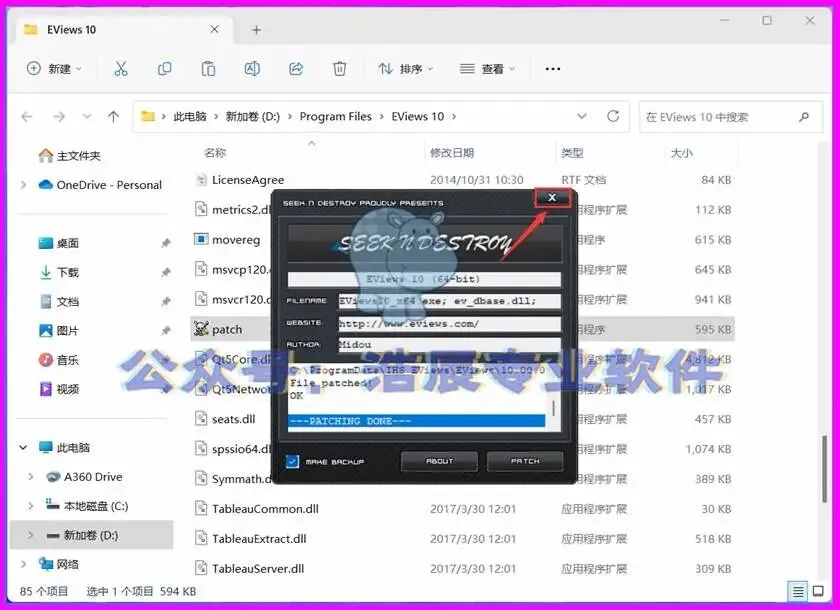This screenshot has height=610, width=840.
Task: Close the EViews 10 tab
Action: (x=214, y=29)
